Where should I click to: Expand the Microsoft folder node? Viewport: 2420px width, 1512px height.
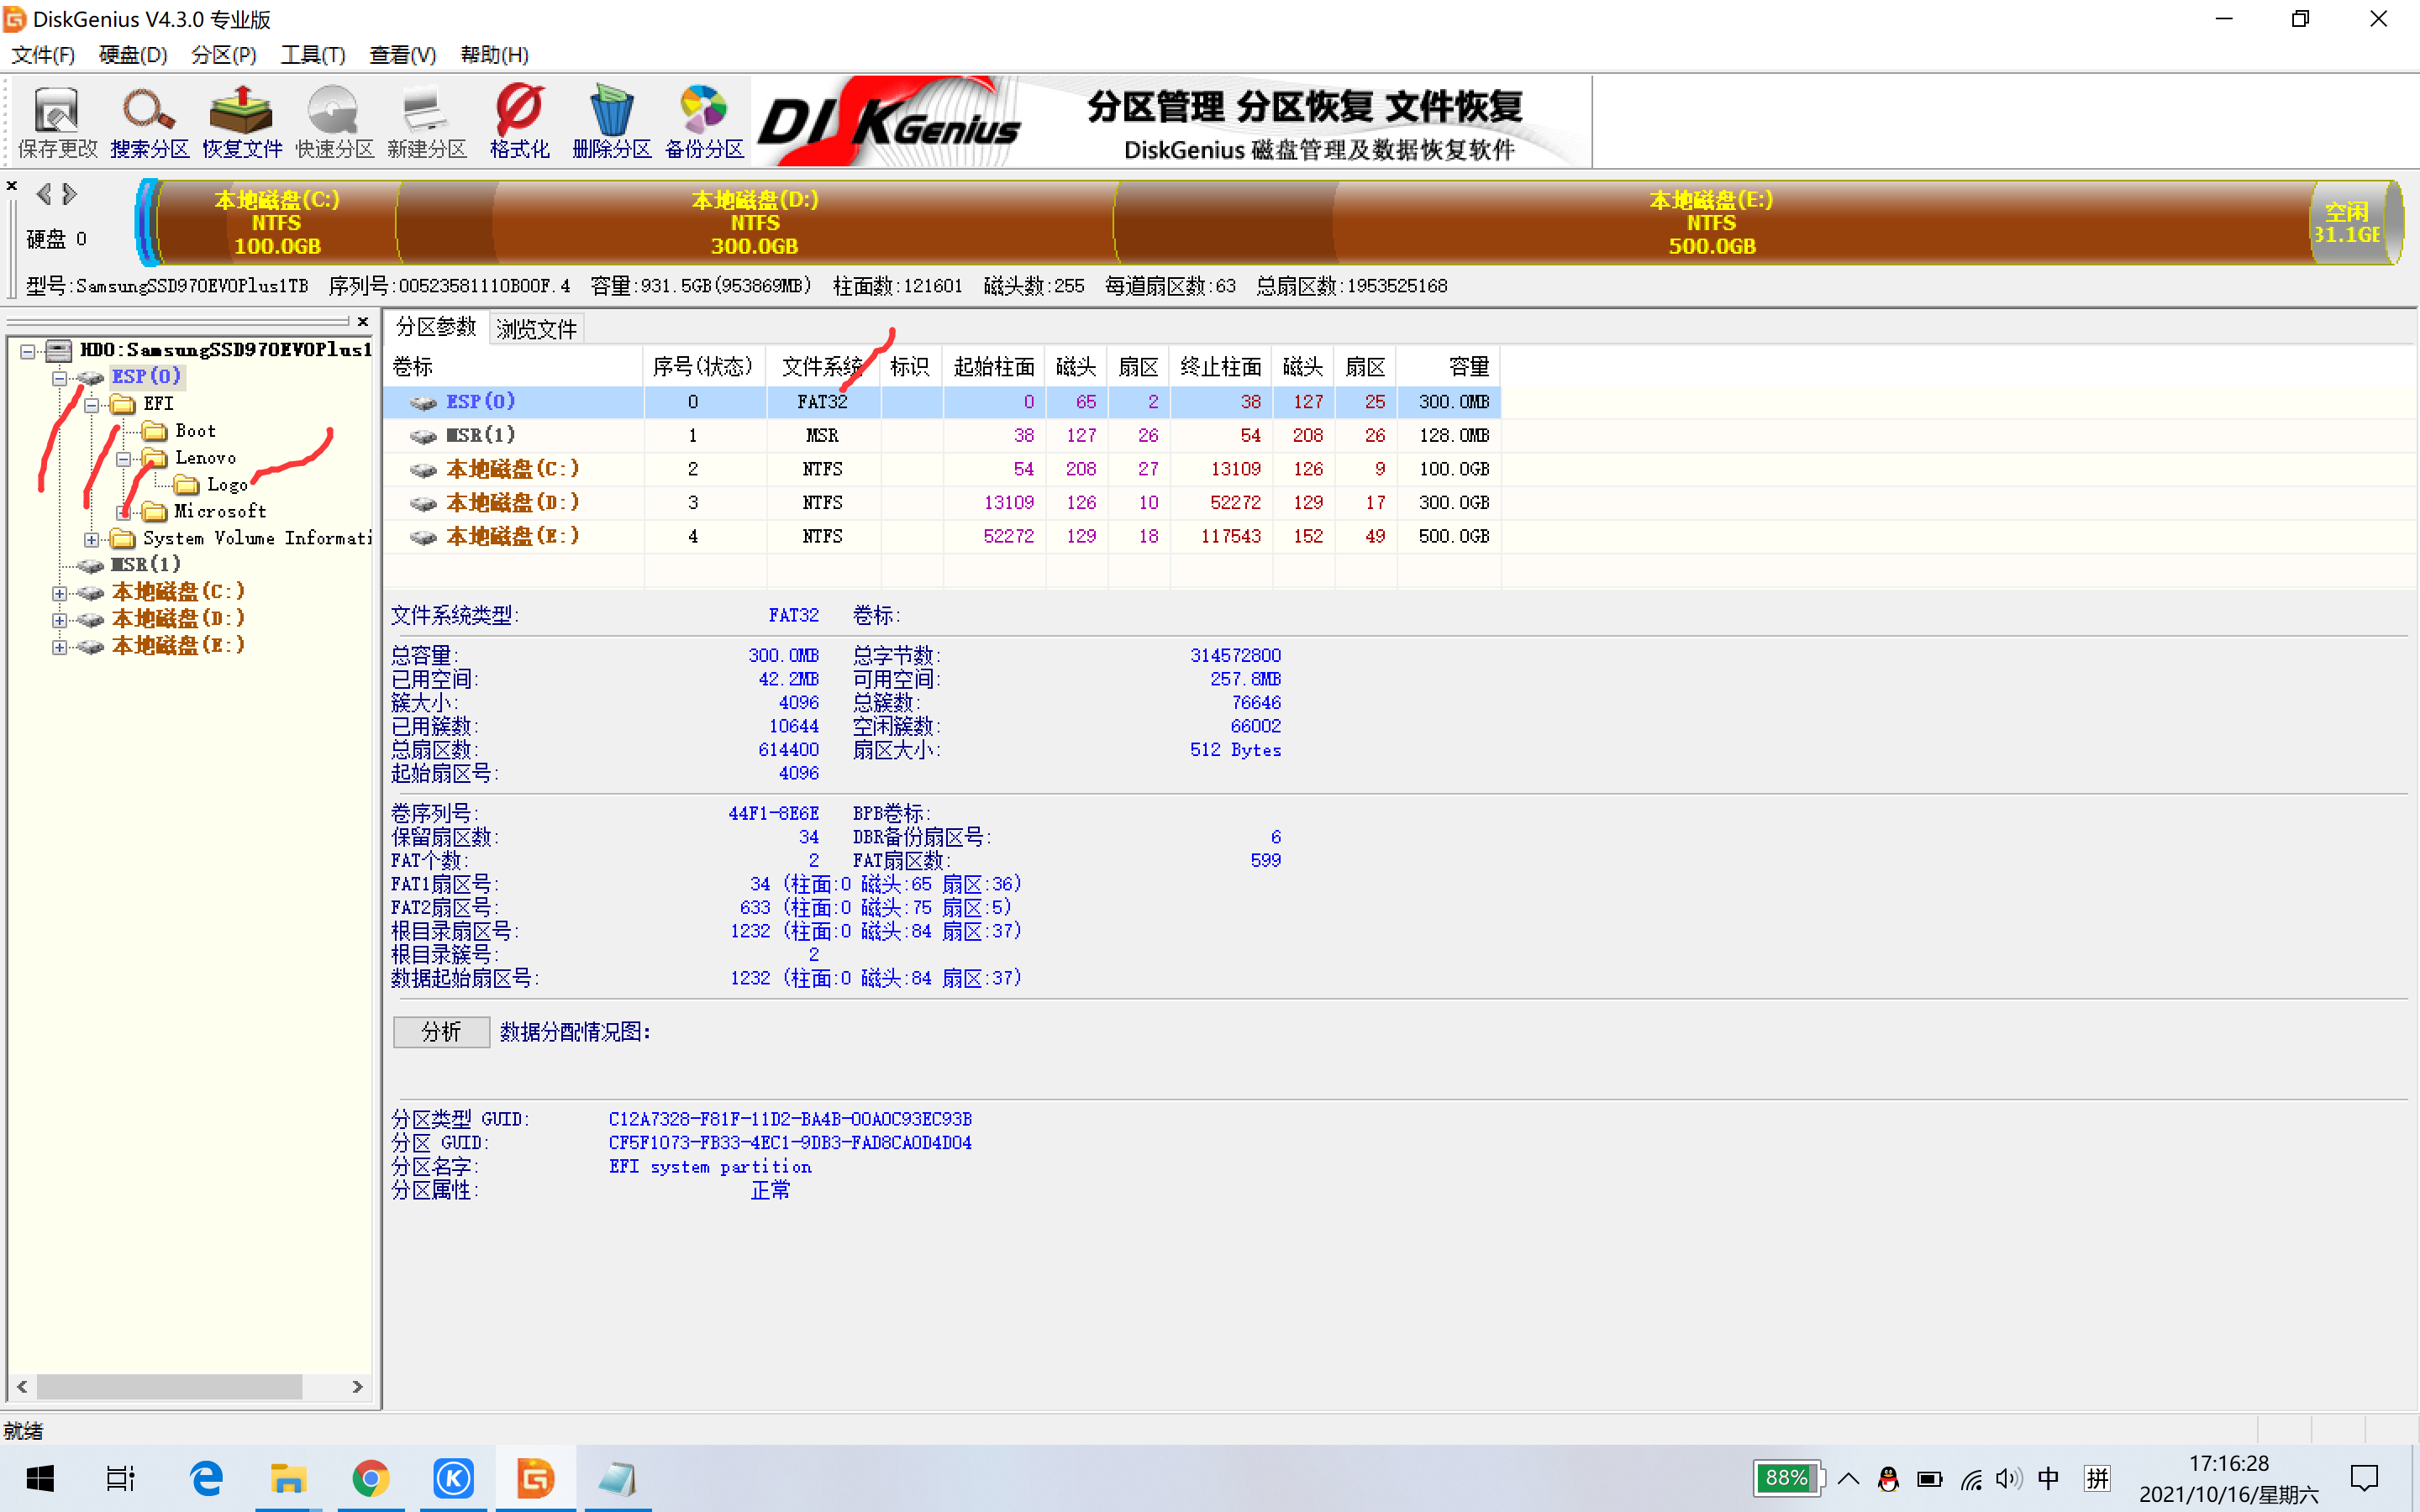point(124,513)
